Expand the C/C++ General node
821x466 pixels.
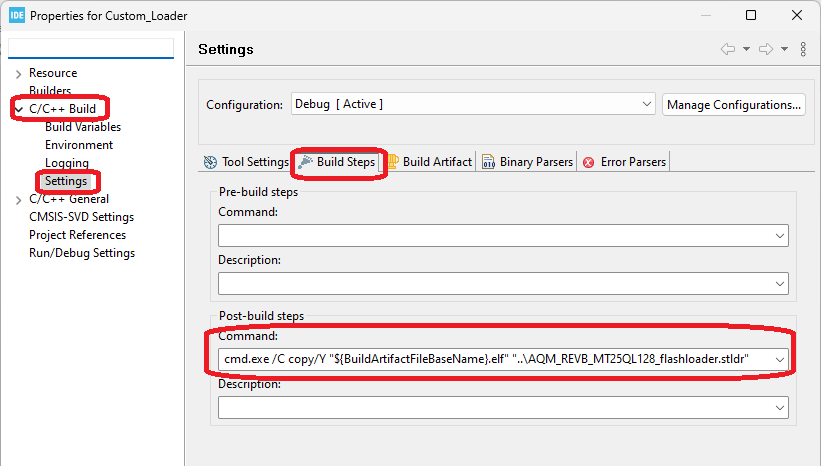19,199
